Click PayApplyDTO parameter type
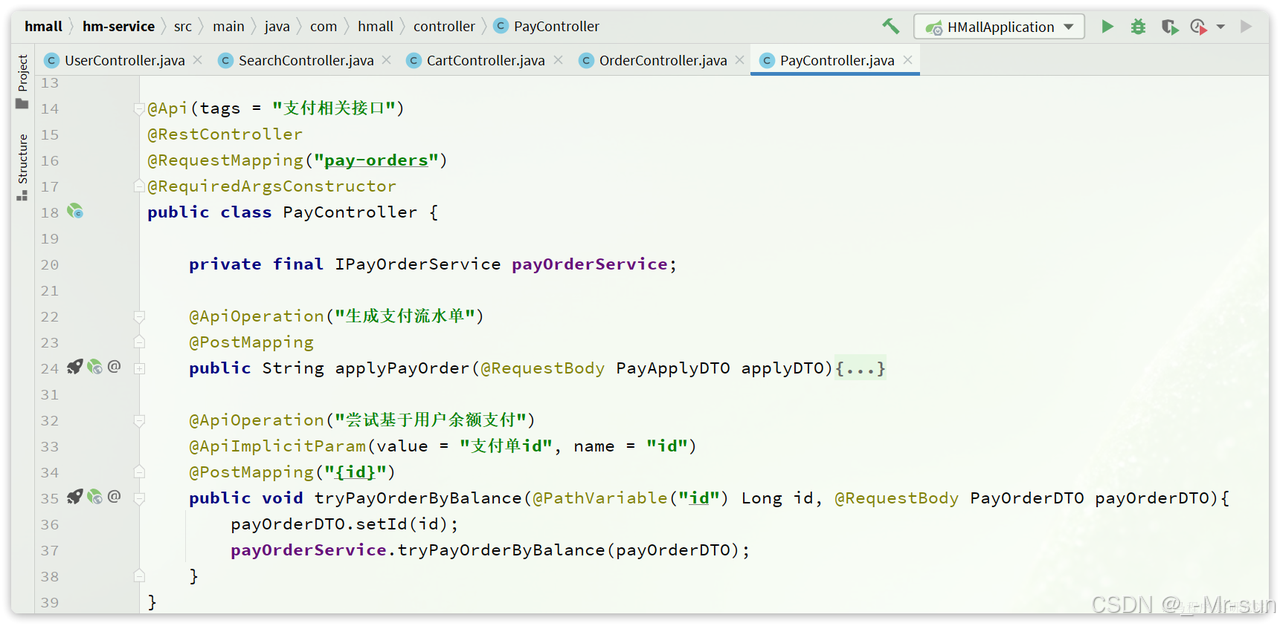The height and width of the screenshot is (626, 1280). click(x=673, y=368)
